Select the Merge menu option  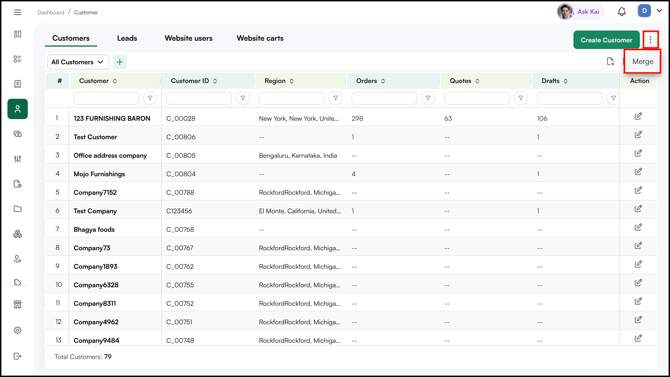(x=643, y=62)
